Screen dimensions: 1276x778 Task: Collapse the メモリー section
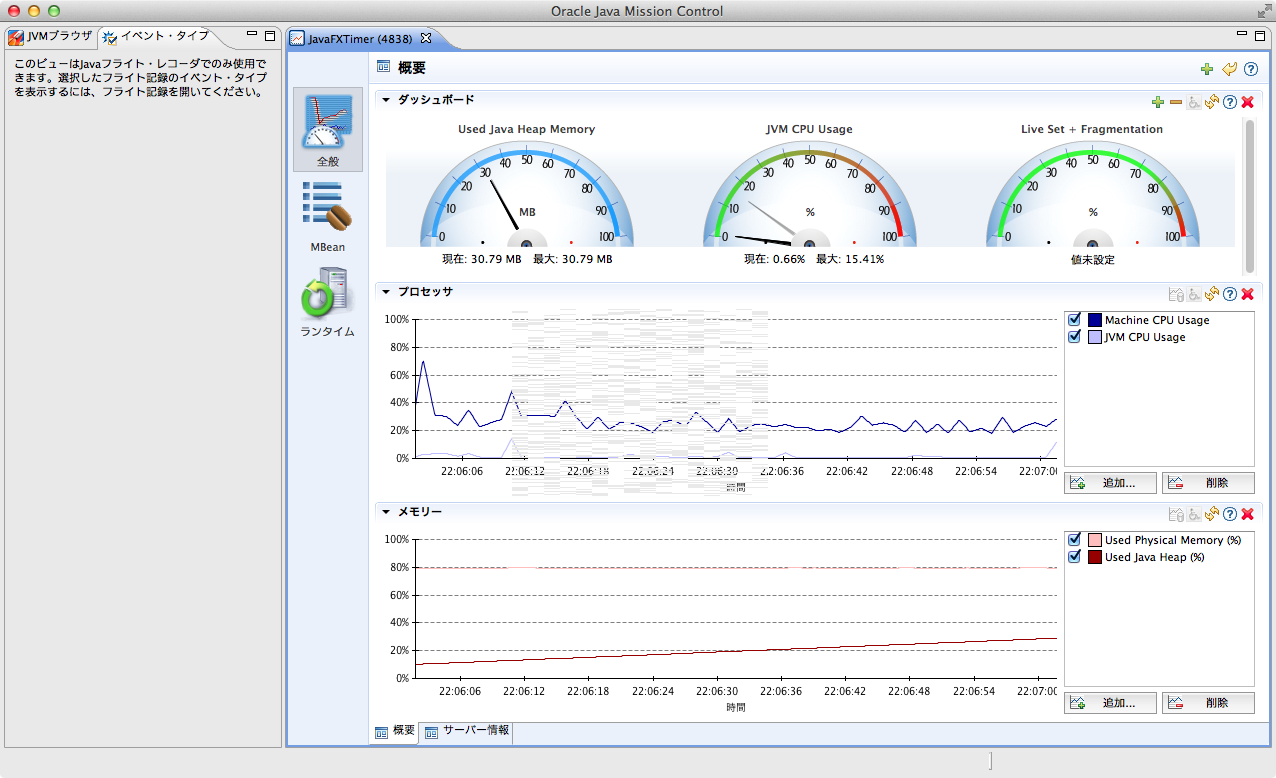pyautogui.click(x=386, y=512)
